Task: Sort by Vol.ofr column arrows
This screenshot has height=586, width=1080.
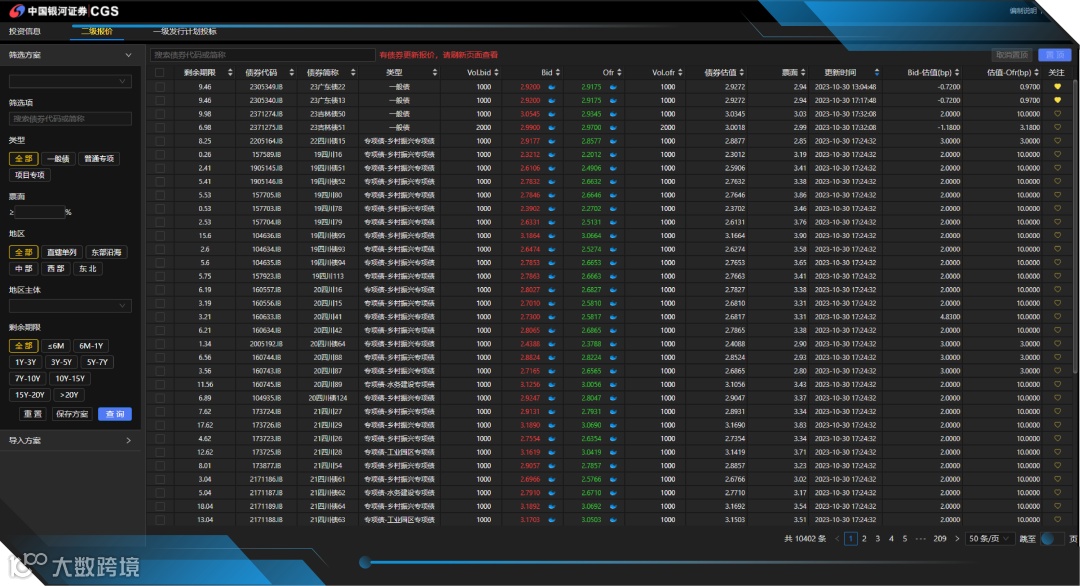Action: point(680,72)
